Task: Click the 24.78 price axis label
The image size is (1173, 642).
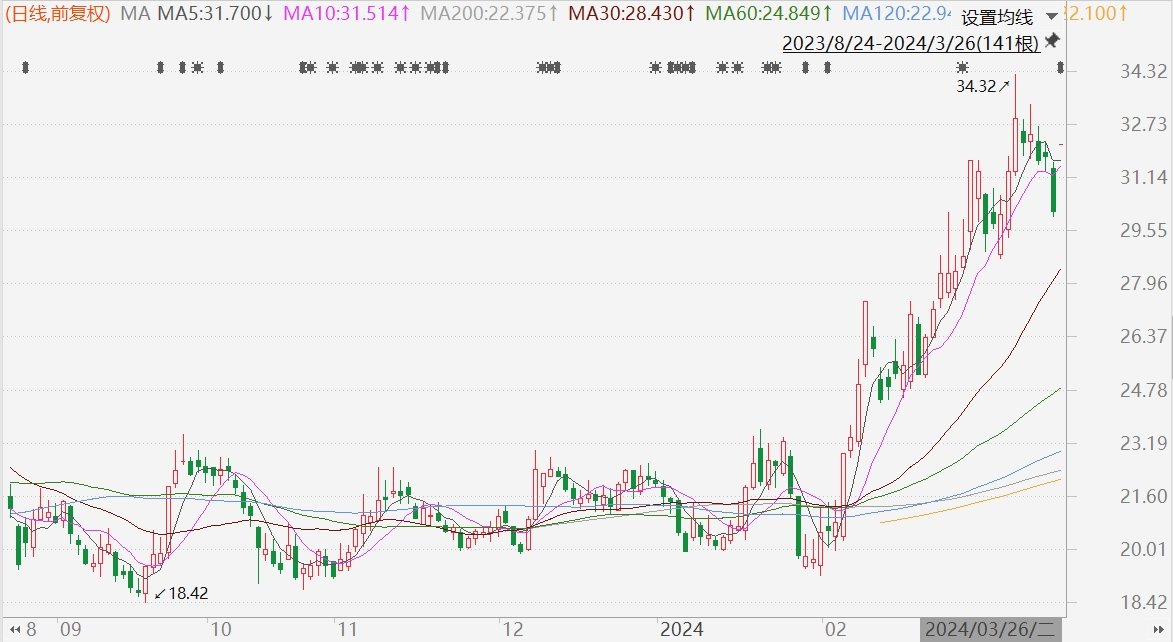Action: click(1143, 390)
